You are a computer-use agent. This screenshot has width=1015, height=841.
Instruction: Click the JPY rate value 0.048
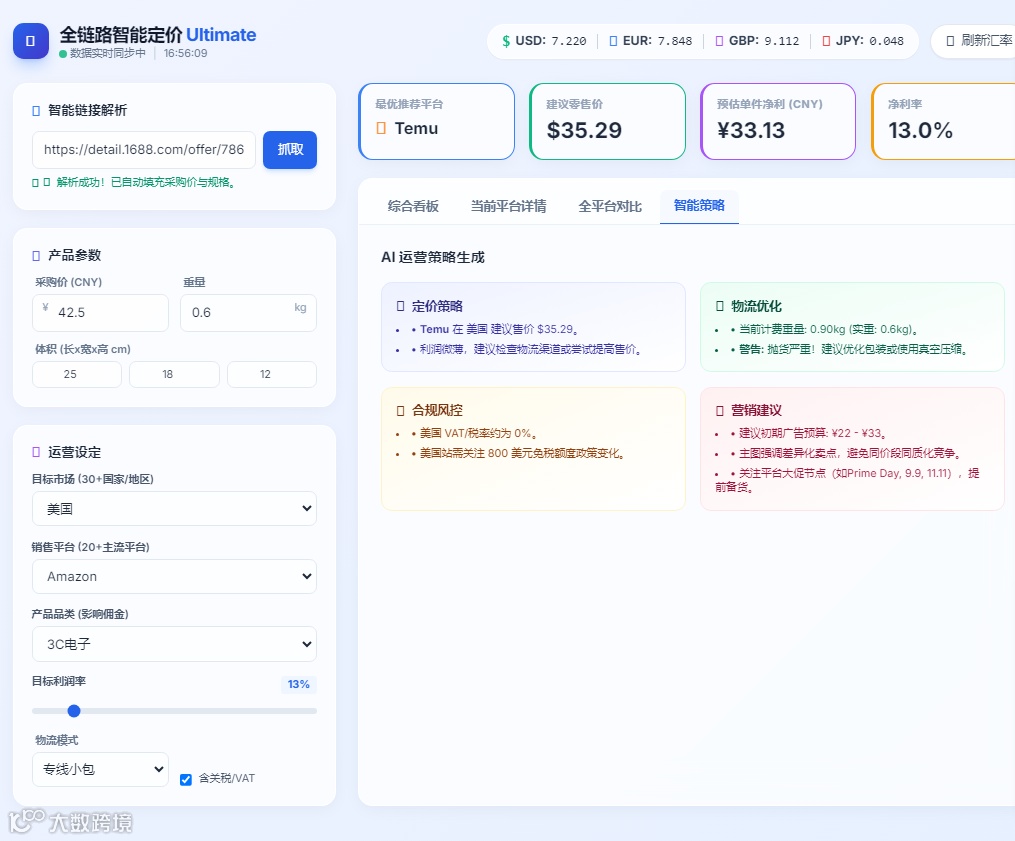(886, 41)
